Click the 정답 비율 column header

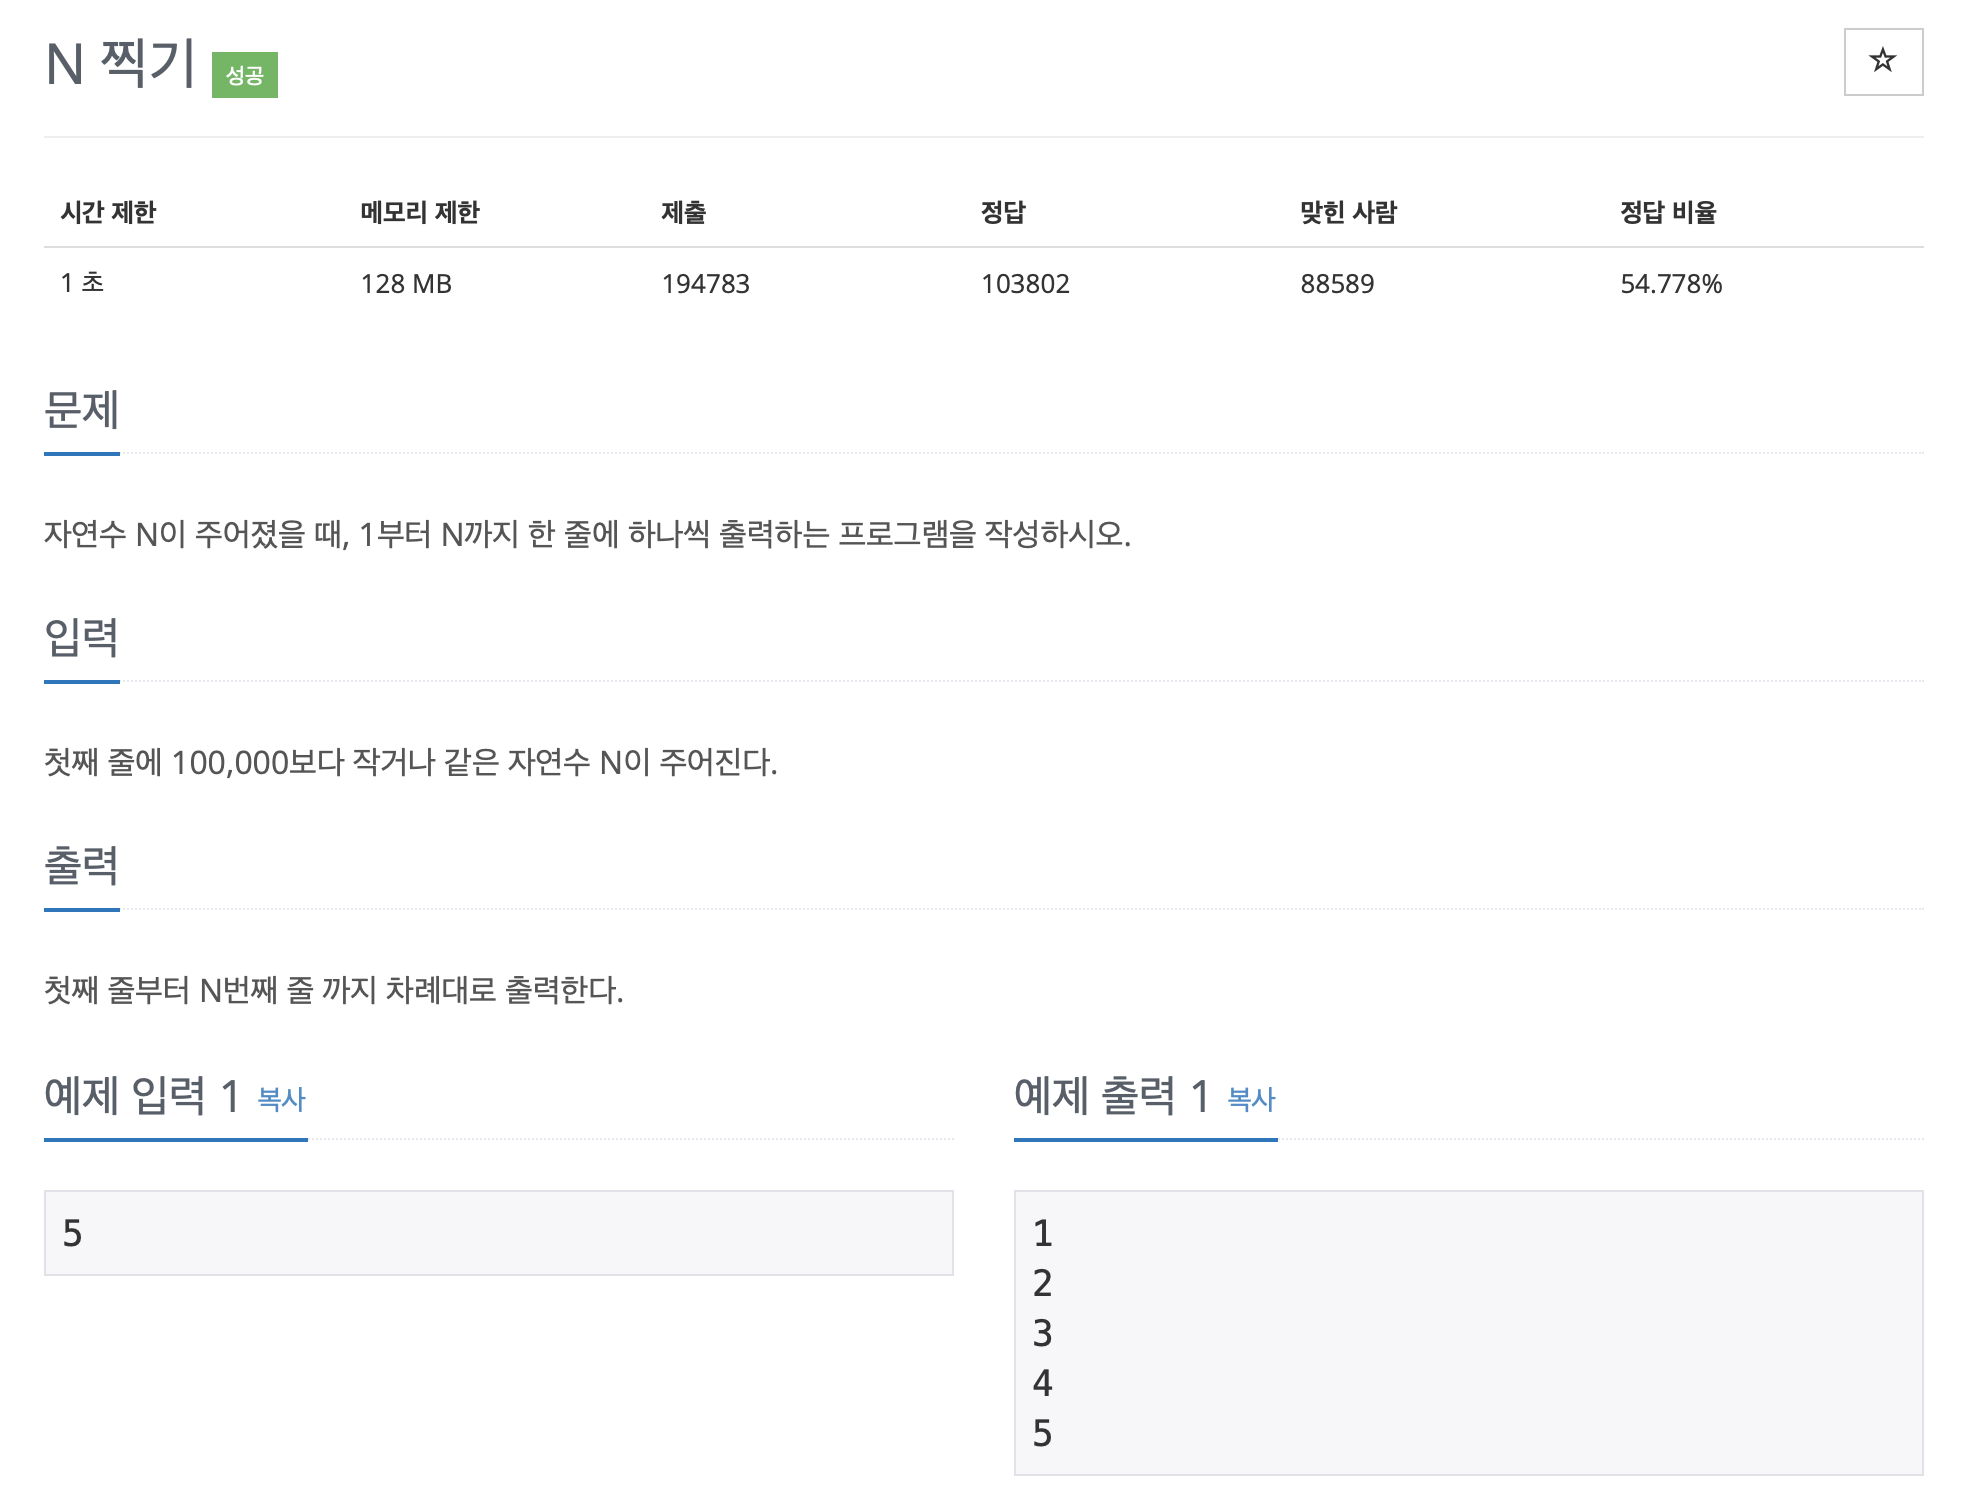pos(1667,212)
